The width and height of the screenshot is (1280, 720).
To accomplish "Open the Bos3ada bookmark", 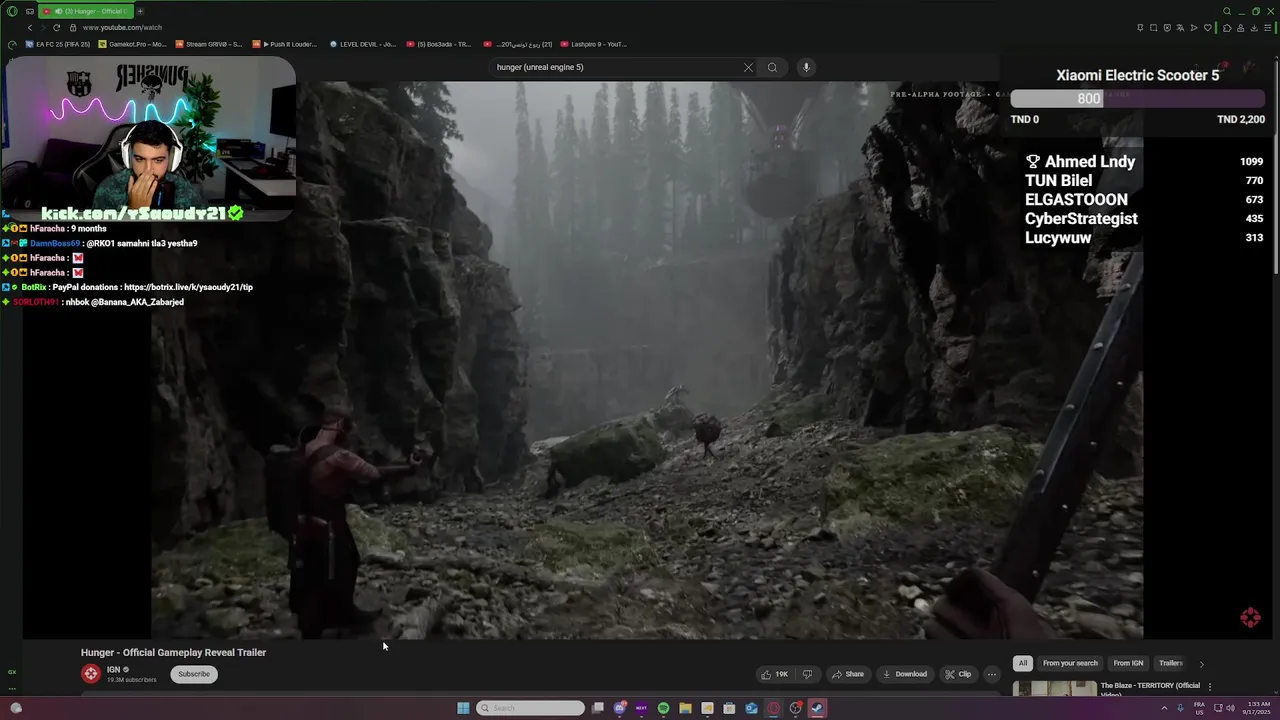I will 439,44.
